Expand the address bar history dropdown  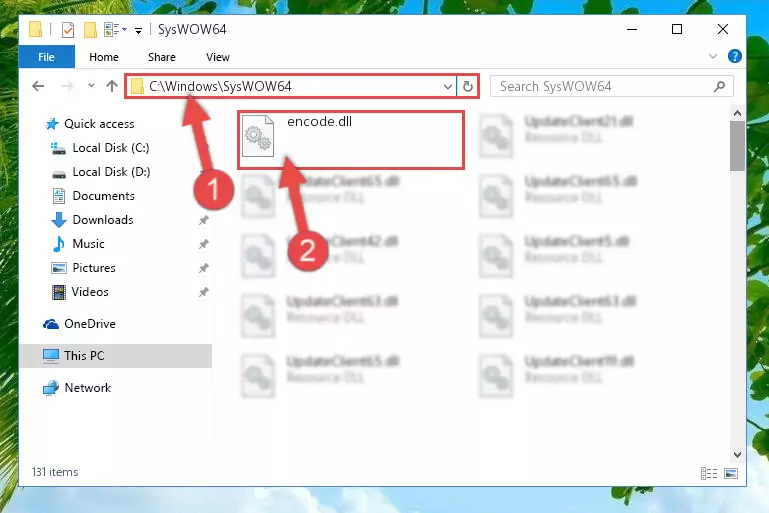pos(448,87)
